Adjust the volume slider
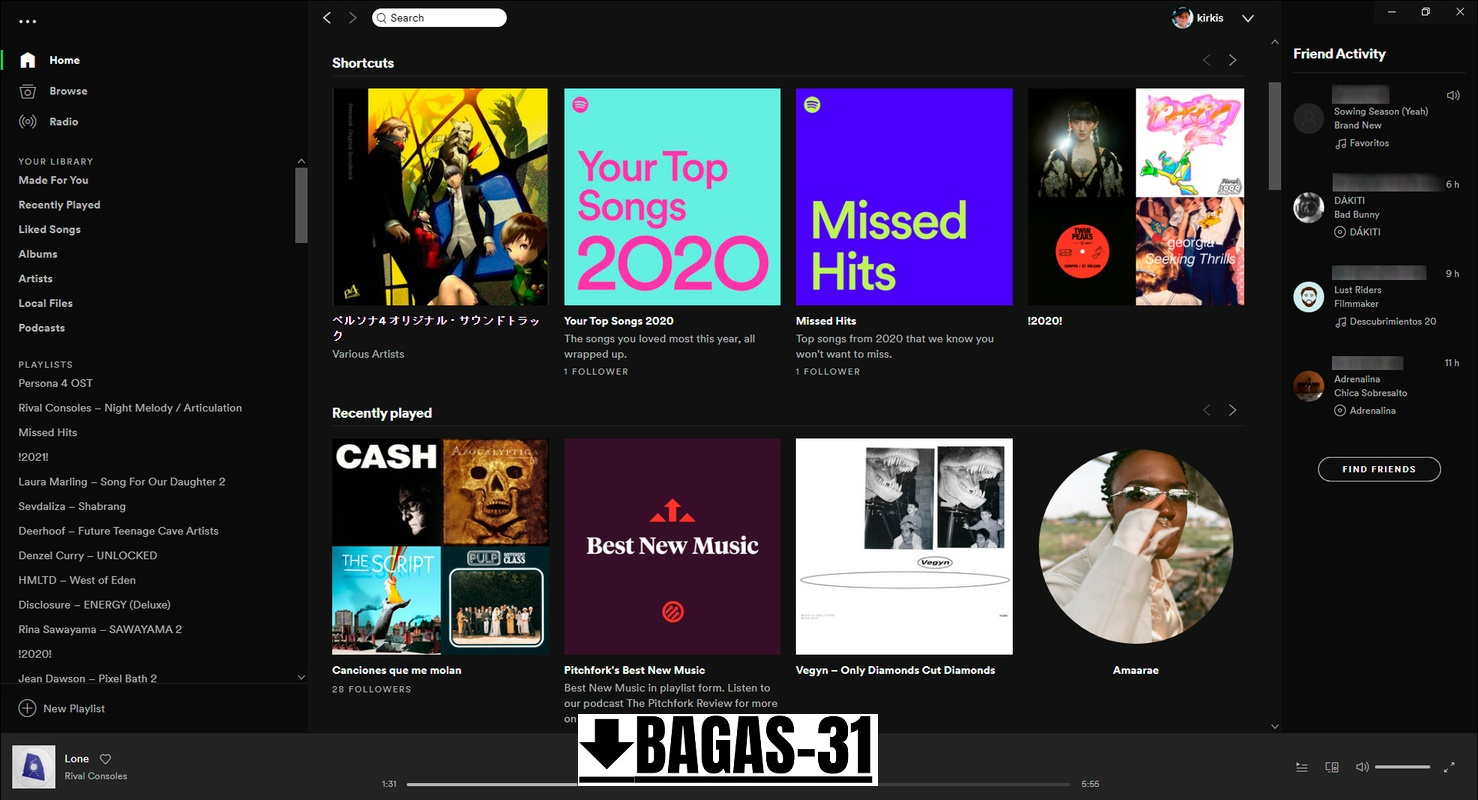This screenshot has width=1478, height=800. (1402, 767)
